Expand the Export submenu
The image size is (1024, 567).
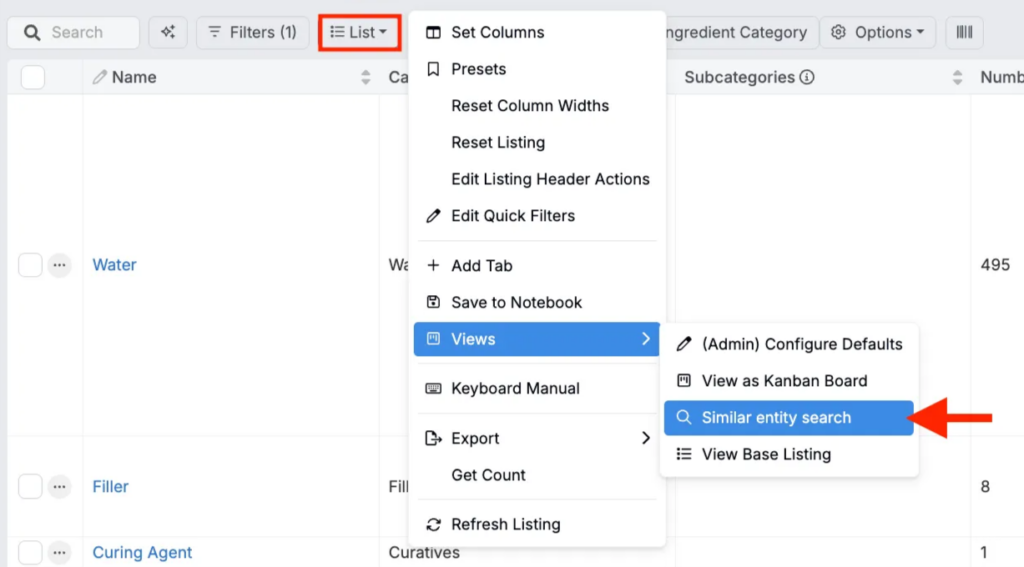pos(537,438)
